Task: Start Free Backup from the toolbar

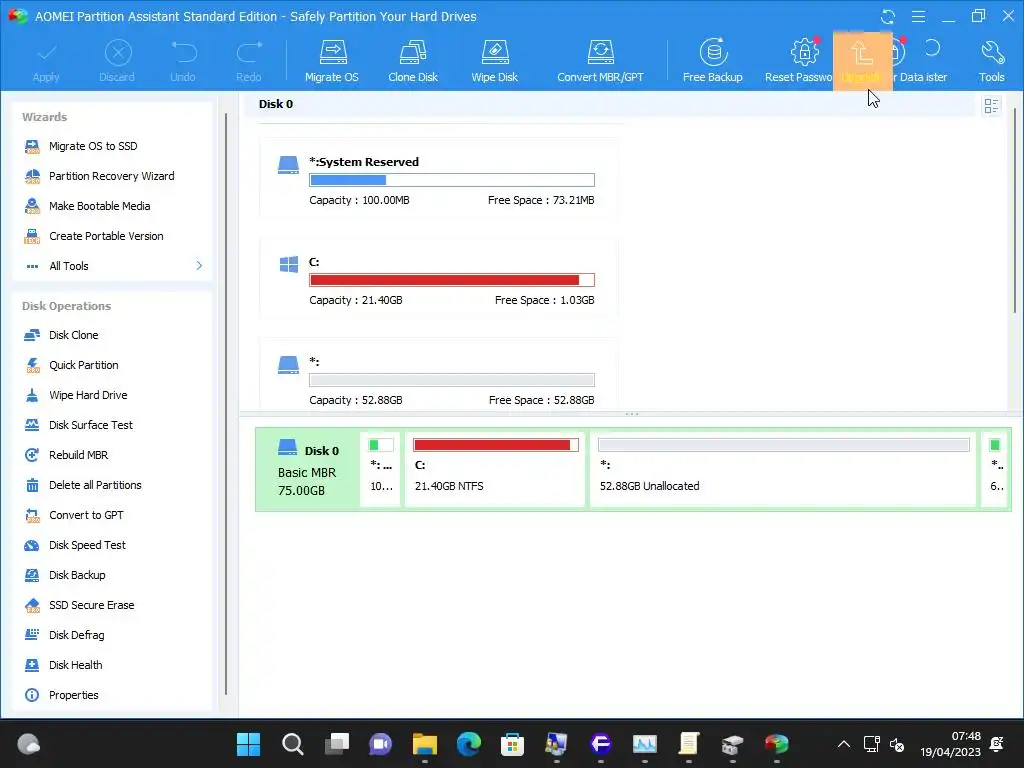Action: (x=712, y=61)
